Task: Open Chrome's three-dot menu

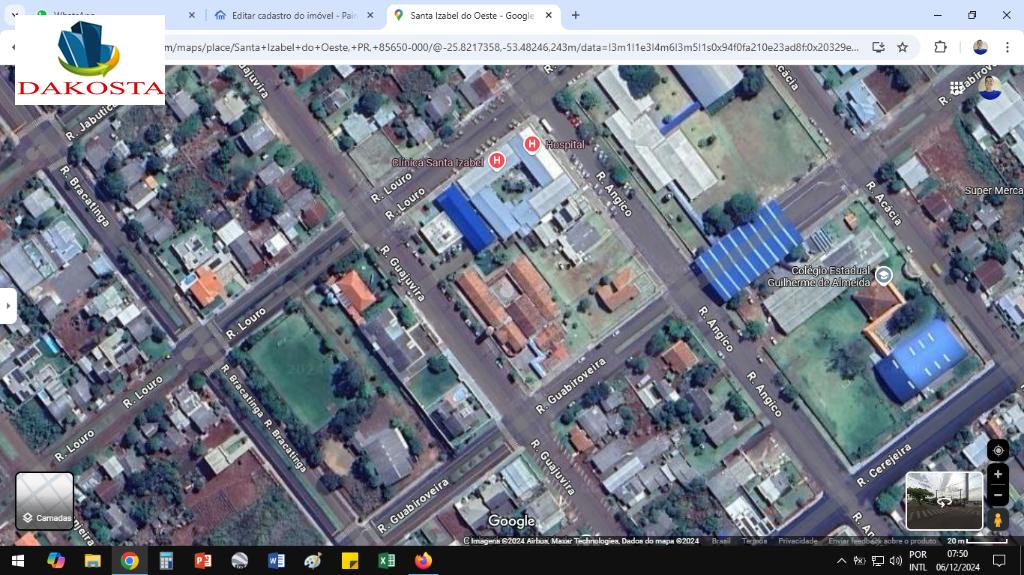Action: click(x=1007, y=47)
